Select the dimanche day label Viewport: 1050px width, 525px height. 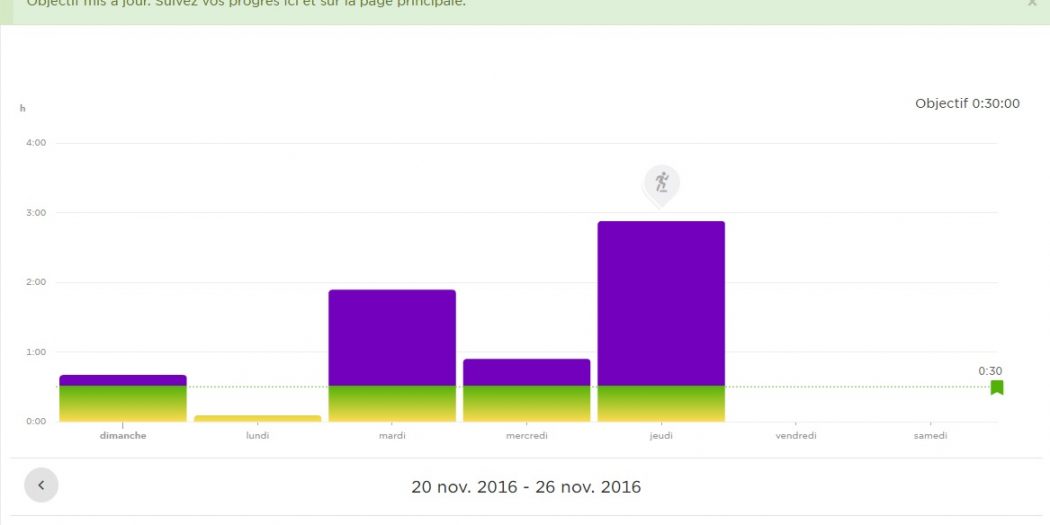point(123,435)
